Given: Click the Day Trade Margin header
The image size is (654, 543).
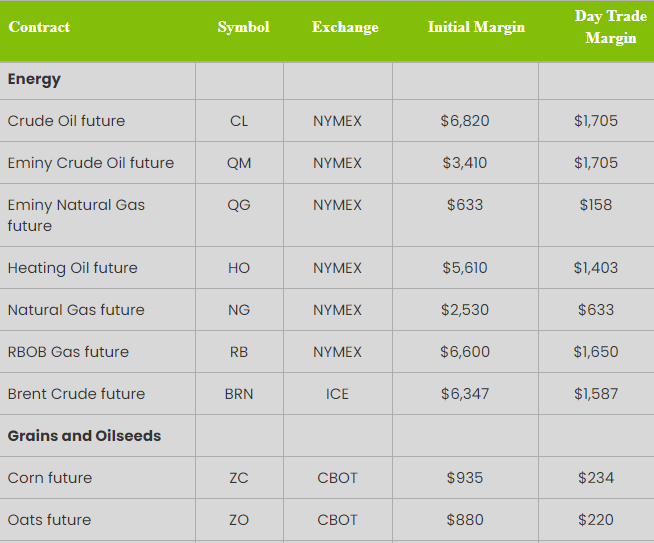Looking at the screenshot, I should pyautogui.click(x=611, y=27).
